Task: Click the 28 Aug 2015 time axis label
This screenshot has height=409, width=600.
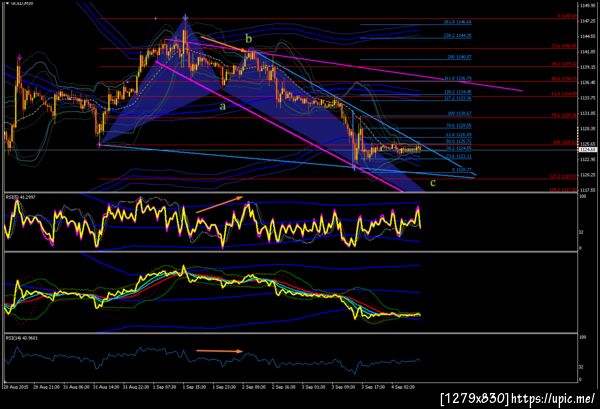Action: [16, 387]
